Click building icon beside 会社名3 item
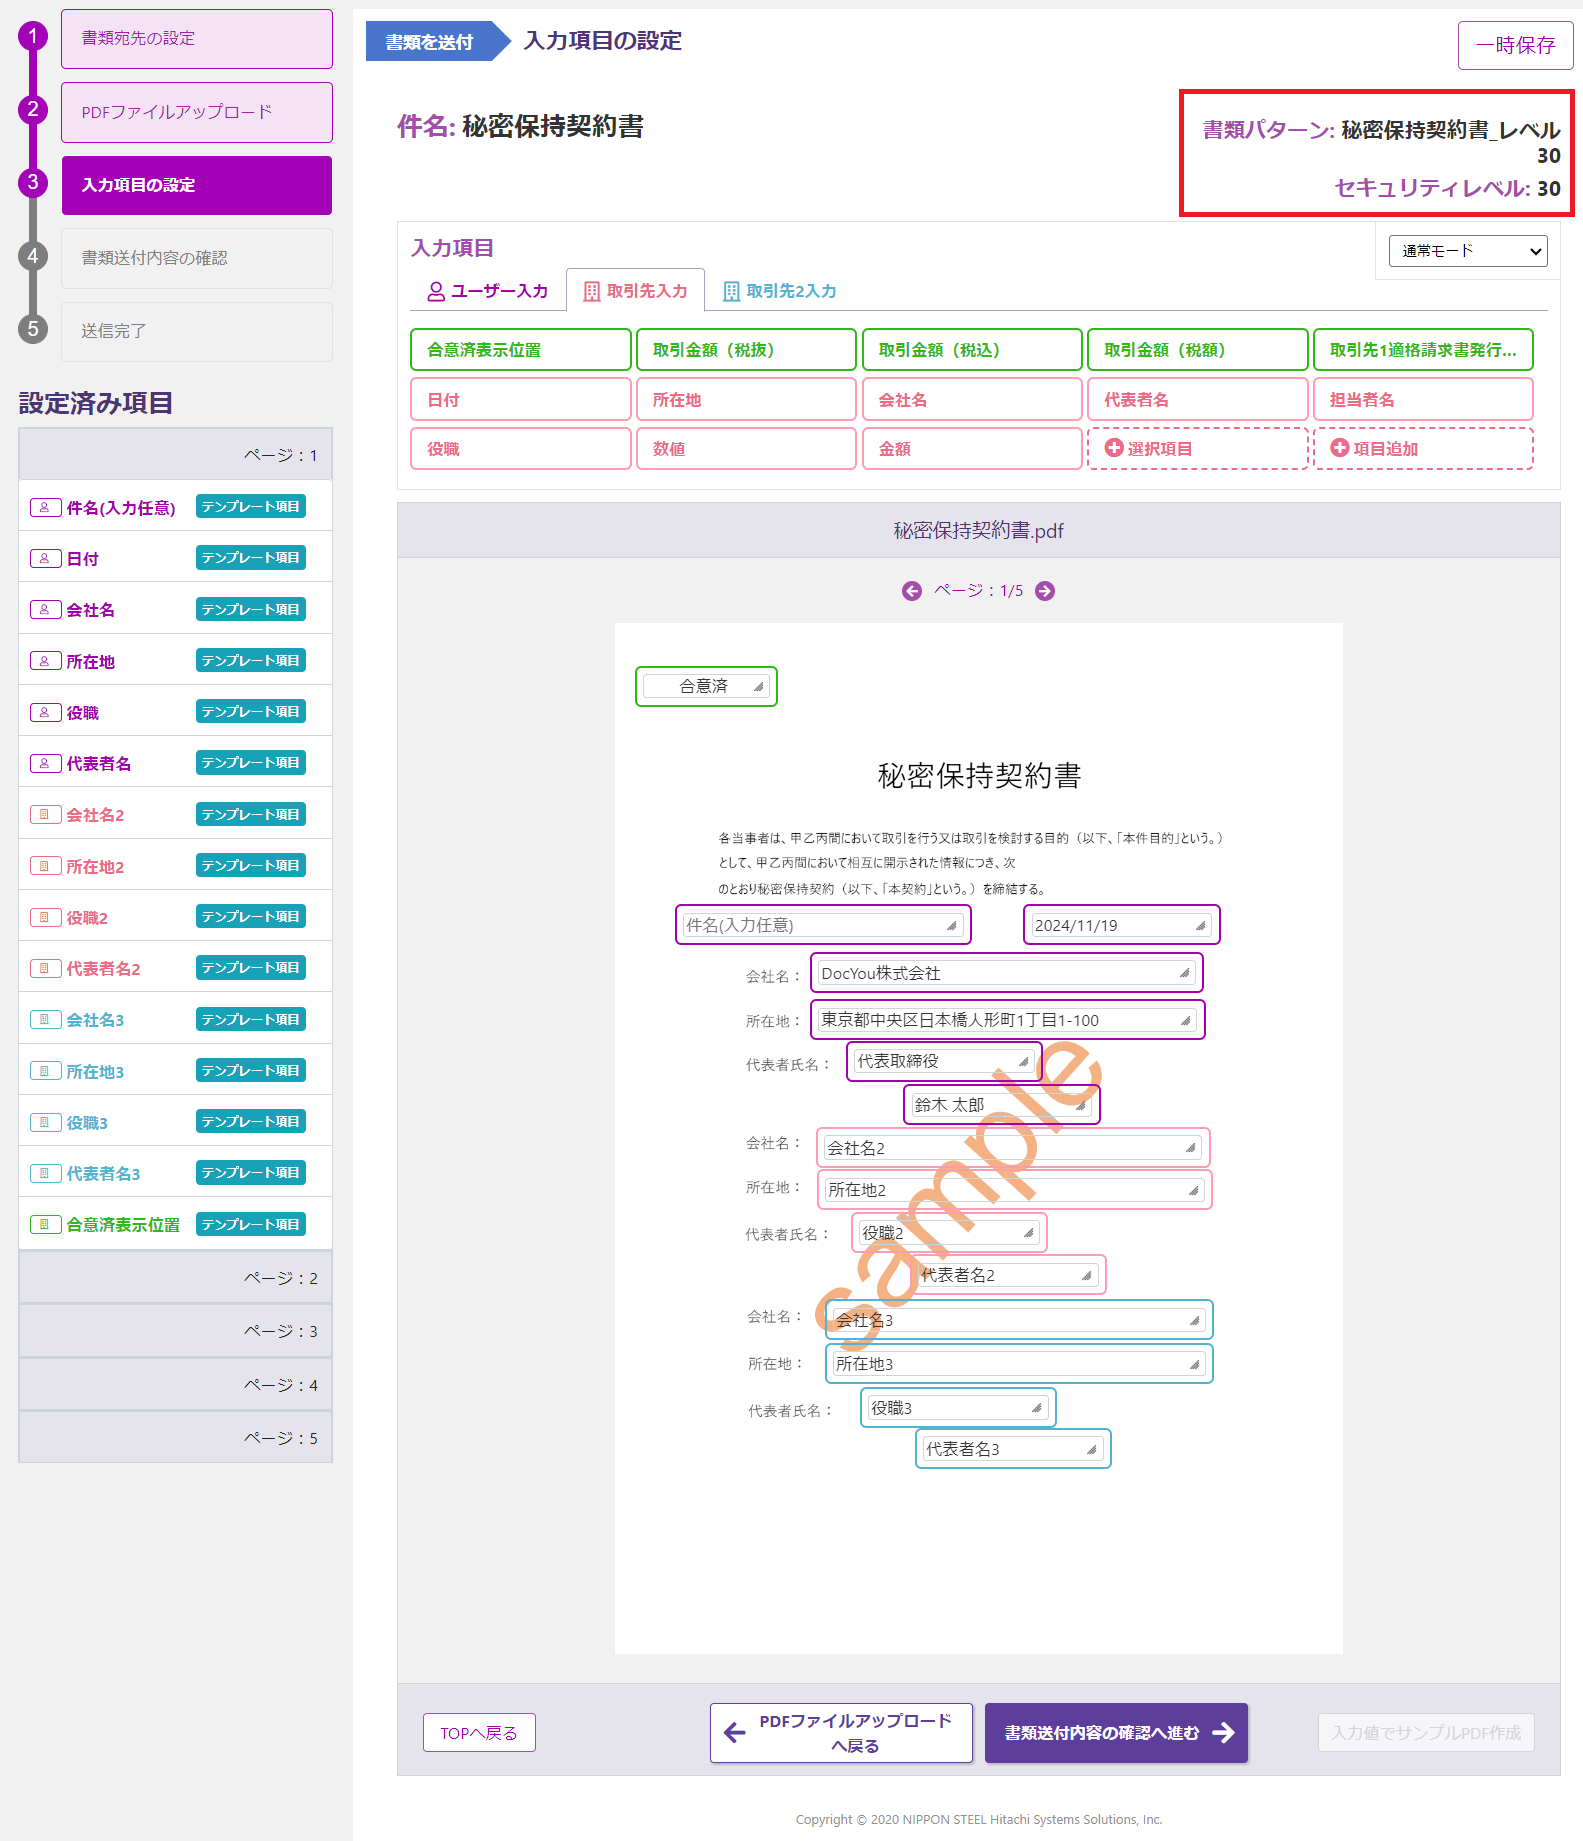 pos(45,1020)
